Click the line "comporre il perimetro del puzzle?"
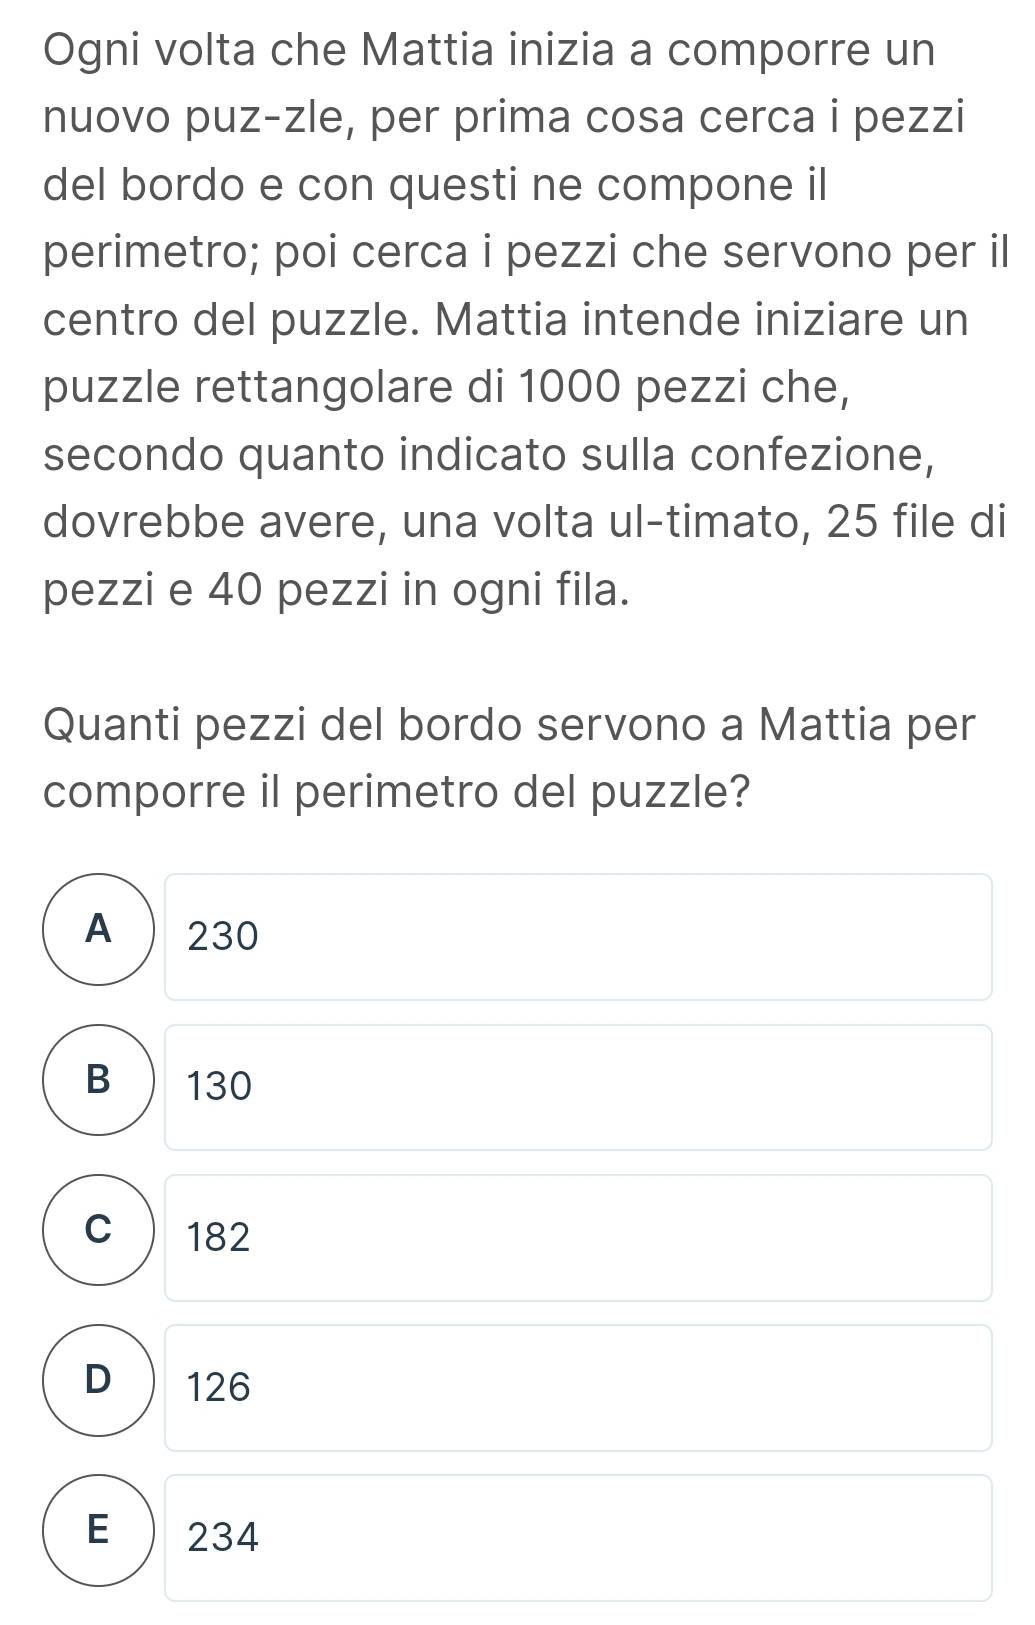This screenshot has width=1035, height=1625. point(398,794)
